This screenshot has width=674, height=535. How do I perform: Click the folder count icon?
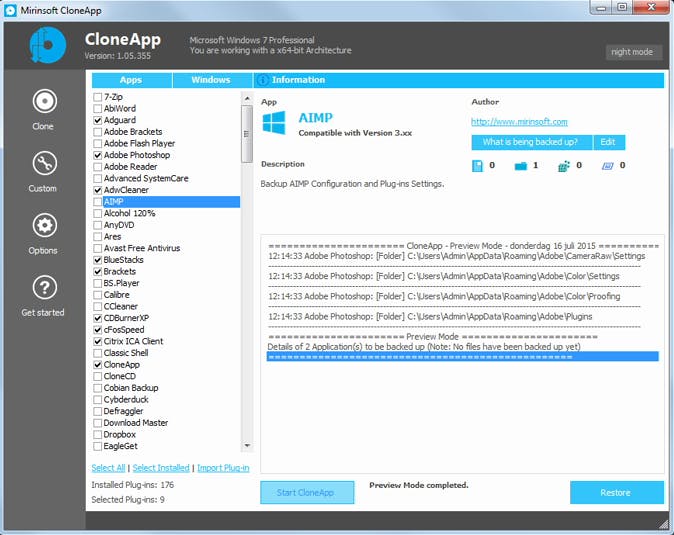tap(521, 166)
